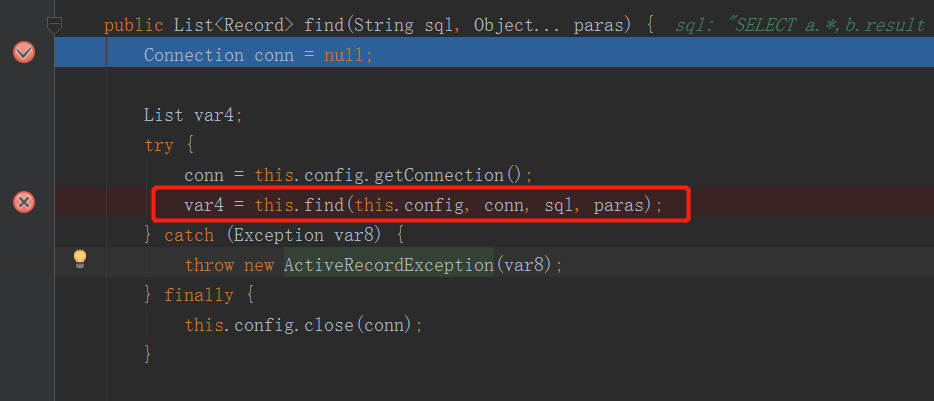
Task: Collapse the find method using fold marker
Action: [55, 23]
